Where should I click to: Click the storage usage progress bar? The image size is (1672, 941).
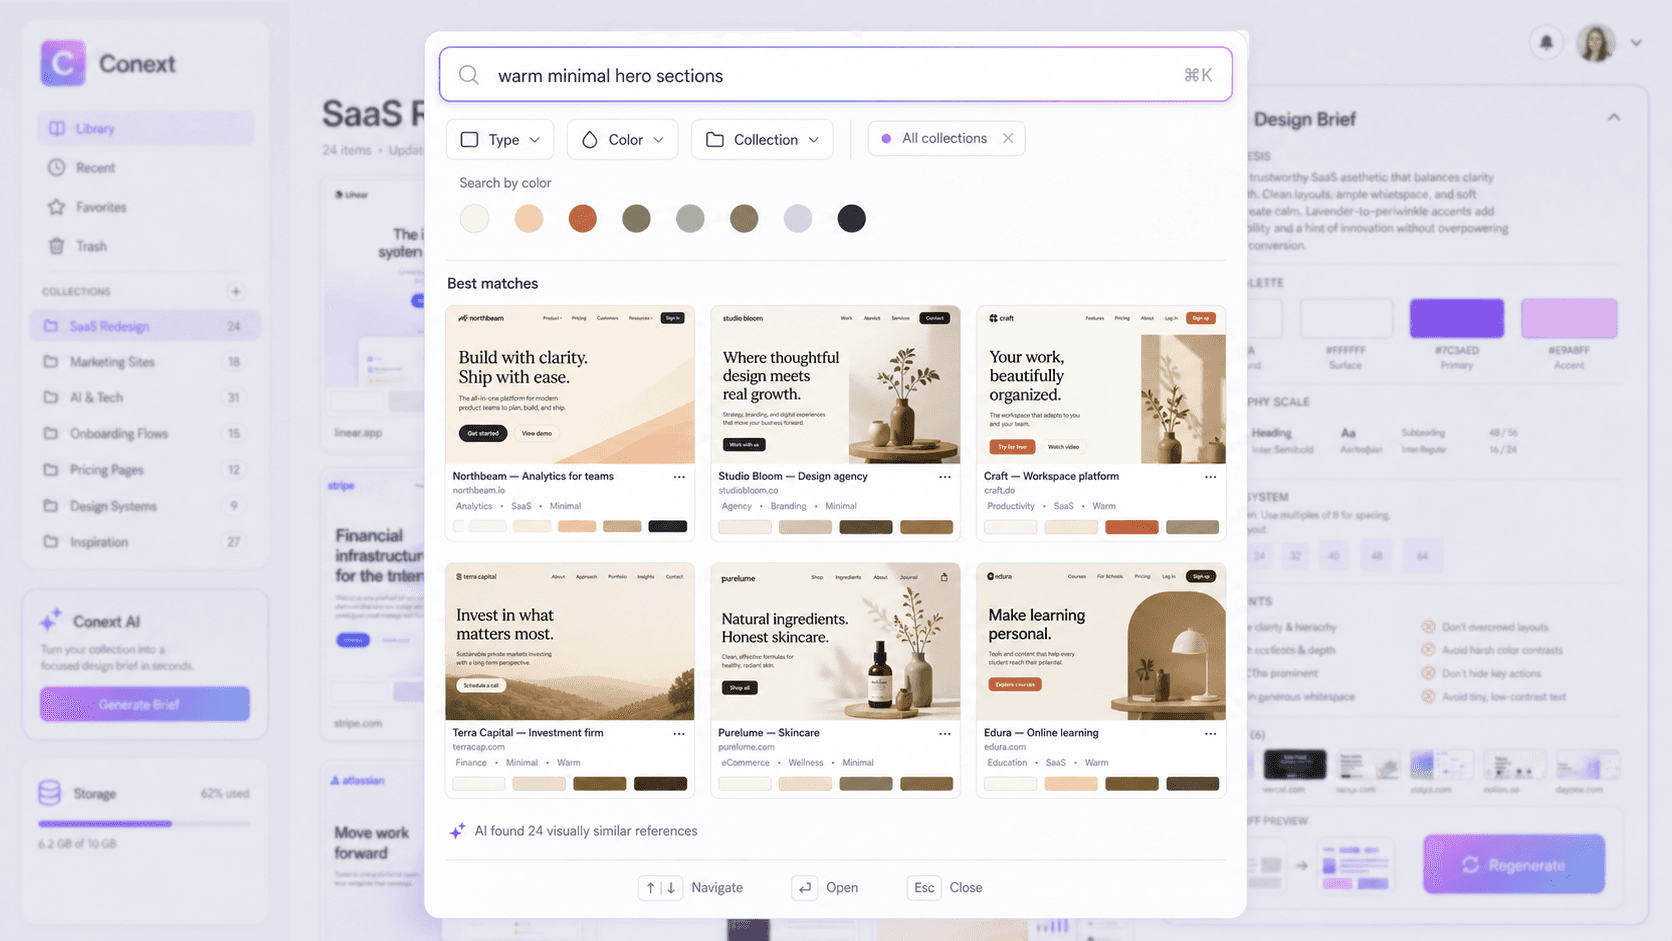(144, 824)
